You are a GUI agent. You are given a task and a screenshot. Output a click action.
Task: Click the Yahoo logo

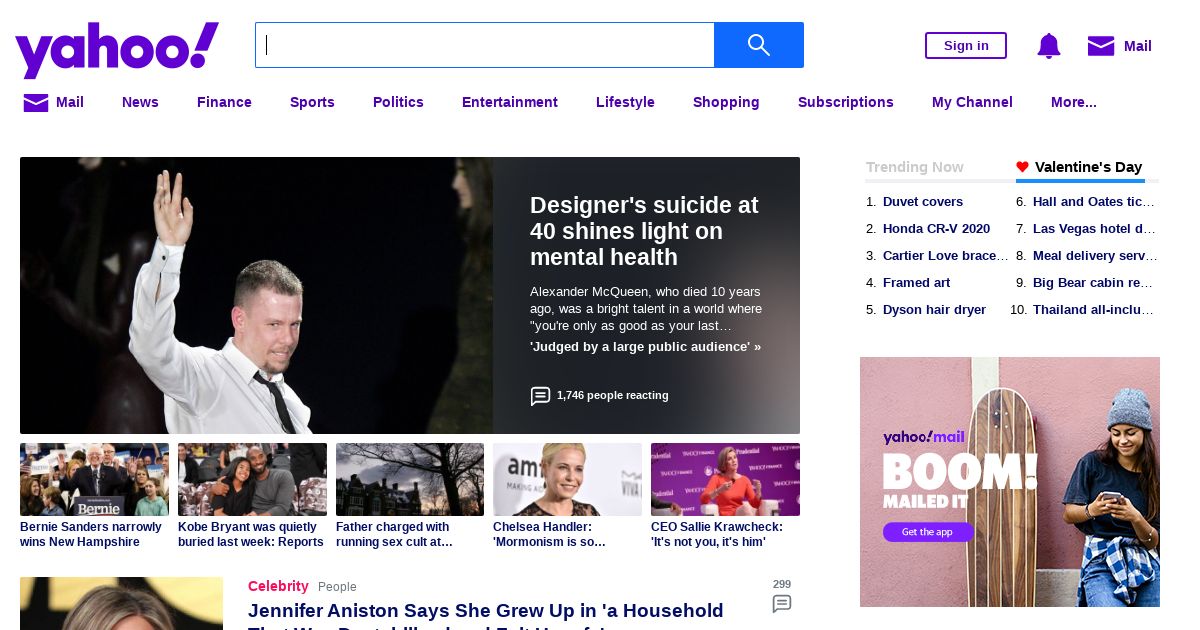tap(117, 50)
